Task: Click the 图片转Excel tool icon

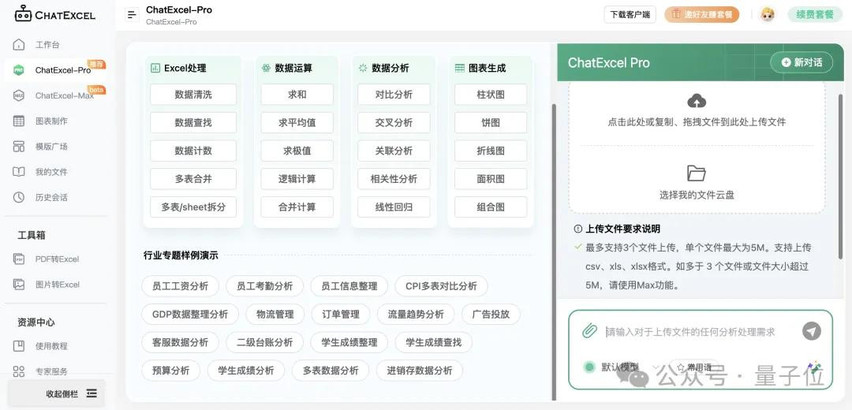Action: coord(19,284)
